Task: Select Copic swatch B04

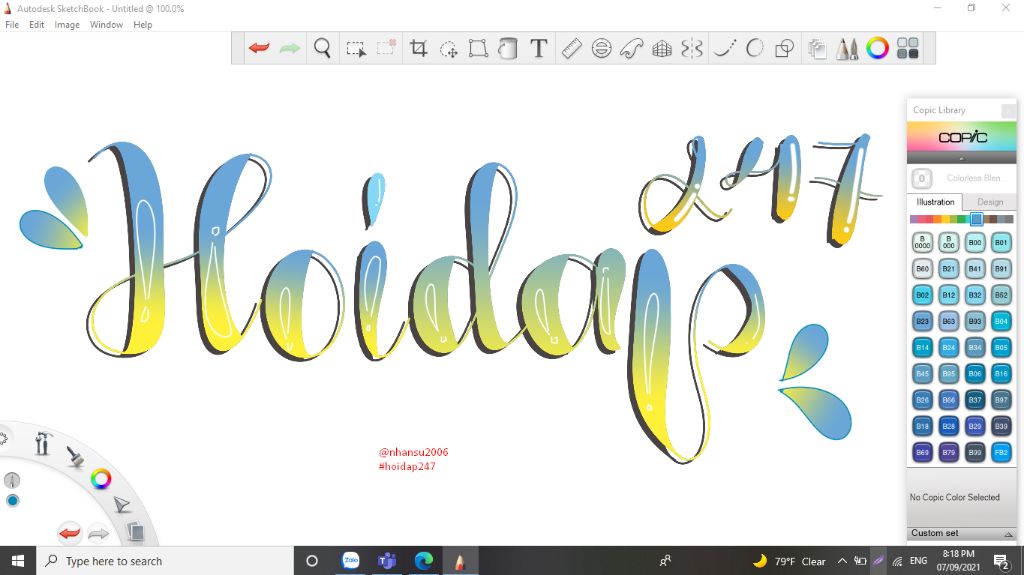Action: (1000, 321)
